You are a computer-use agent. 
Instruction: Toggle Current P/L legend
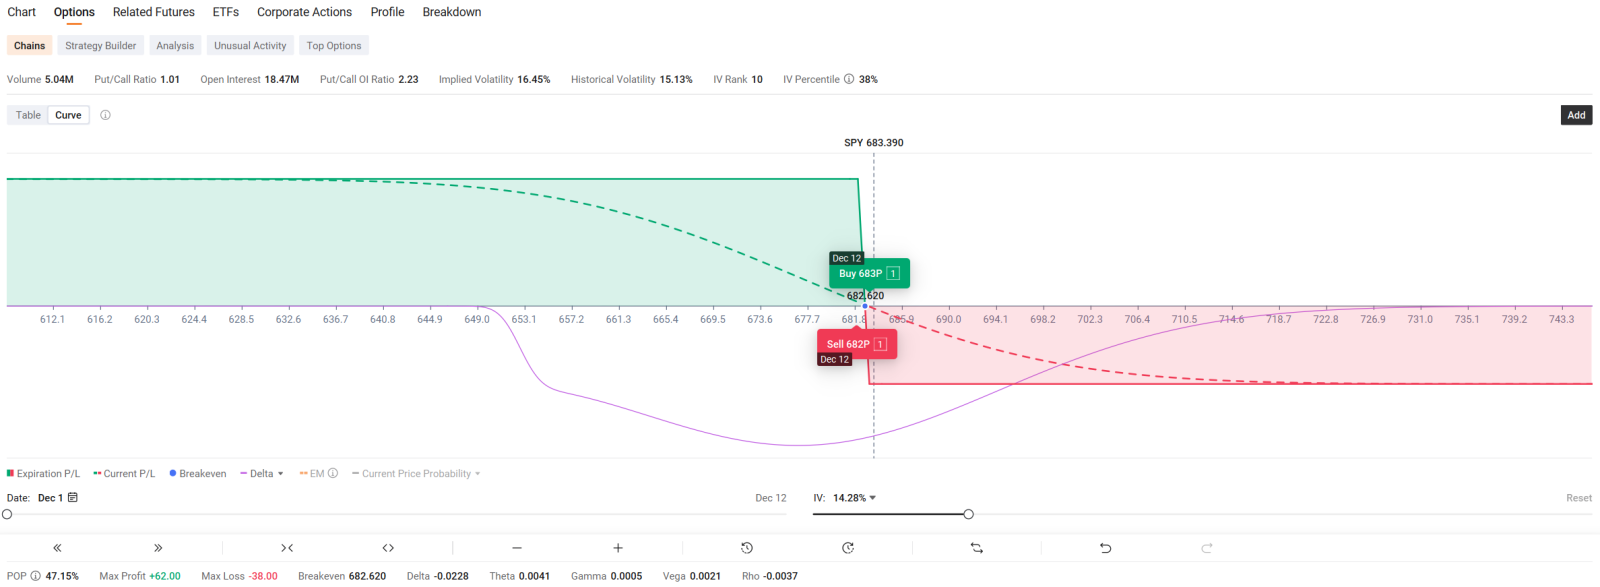(x=124, y=474)
